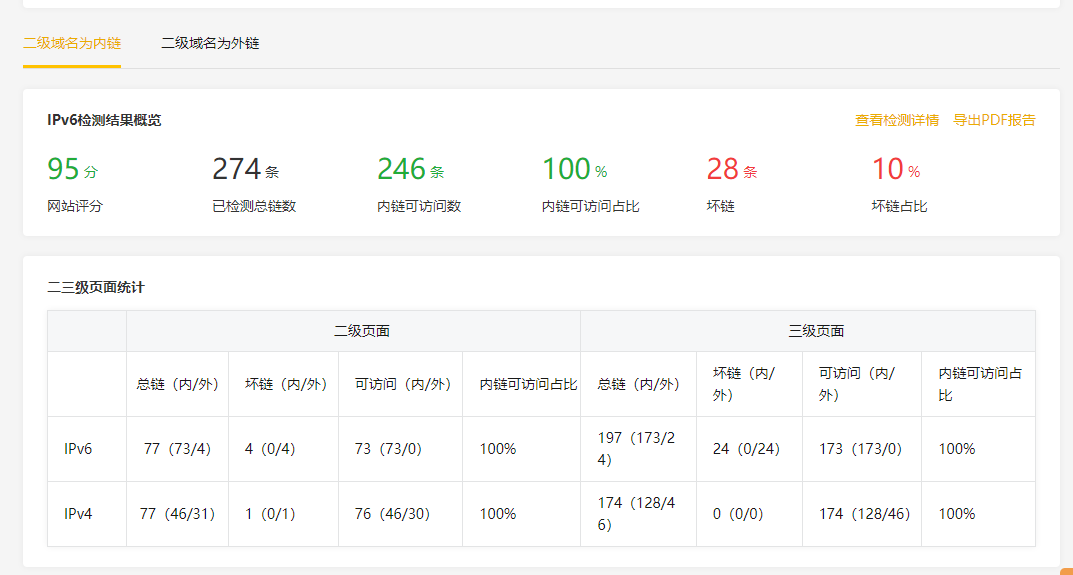Switch to the 二级域名为内链 tab
1073x575 pixels.
(x=72, y=44)
